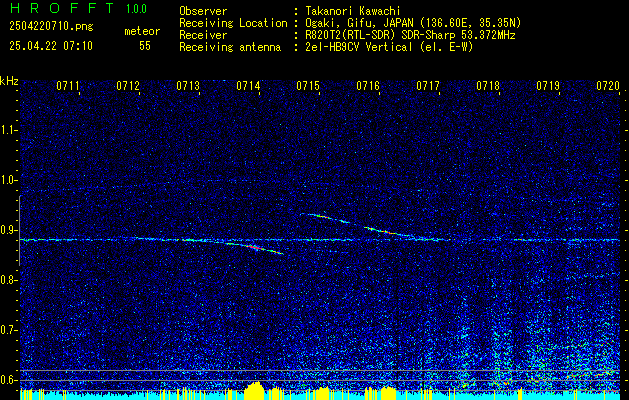This screenshot has height=400, width=629.
Task: Click the R820T2(RTL-SDR) receiver description
Action: point(410,35)
